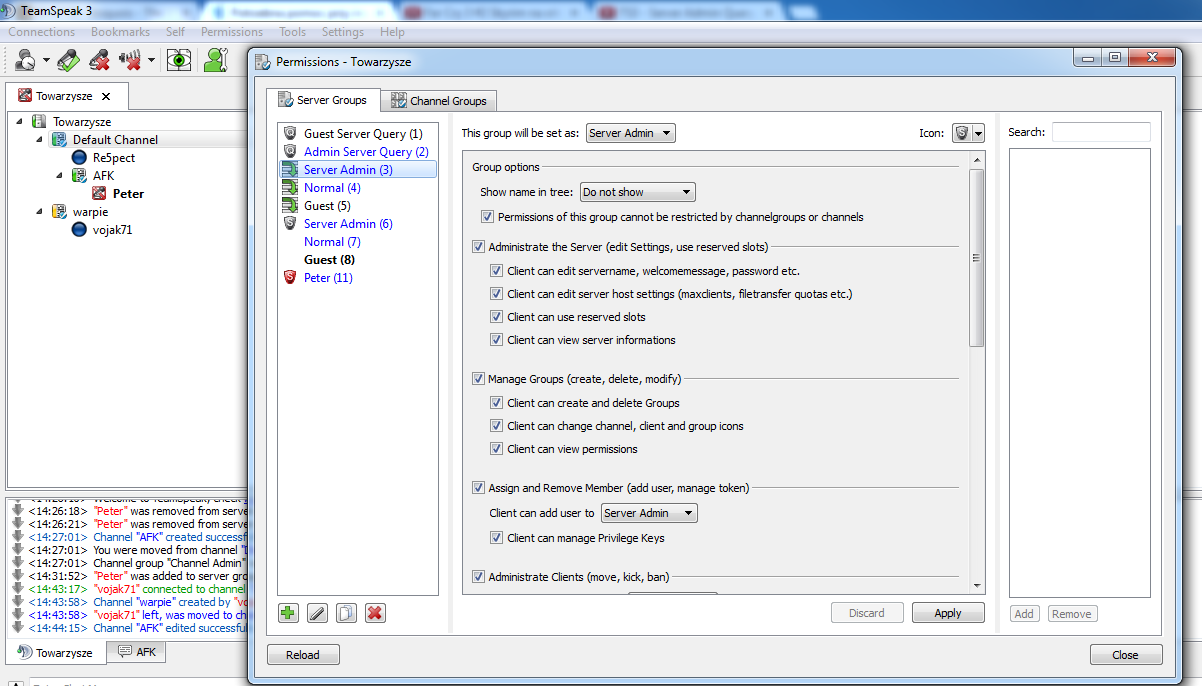Viewport: 1202px width, 686px height.
Task: Close the Towarzysze server tab with its X
Action: coord(106,97)
